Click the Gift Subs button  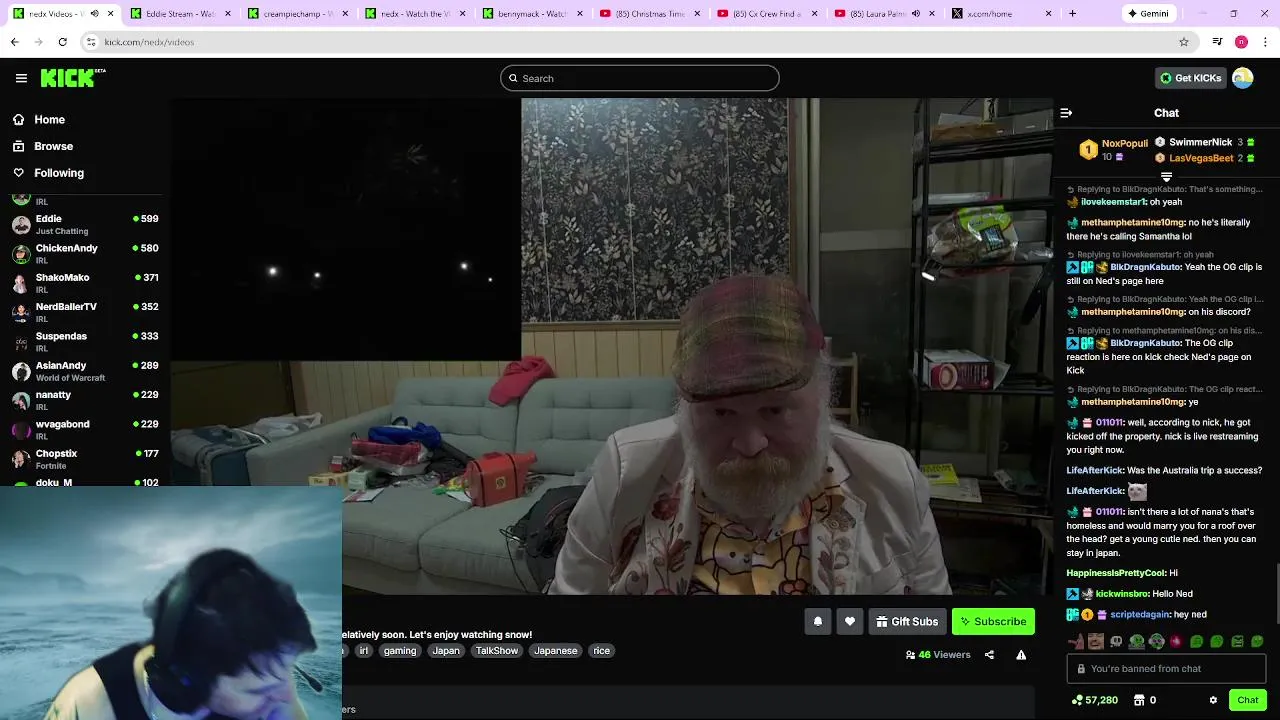907,622
